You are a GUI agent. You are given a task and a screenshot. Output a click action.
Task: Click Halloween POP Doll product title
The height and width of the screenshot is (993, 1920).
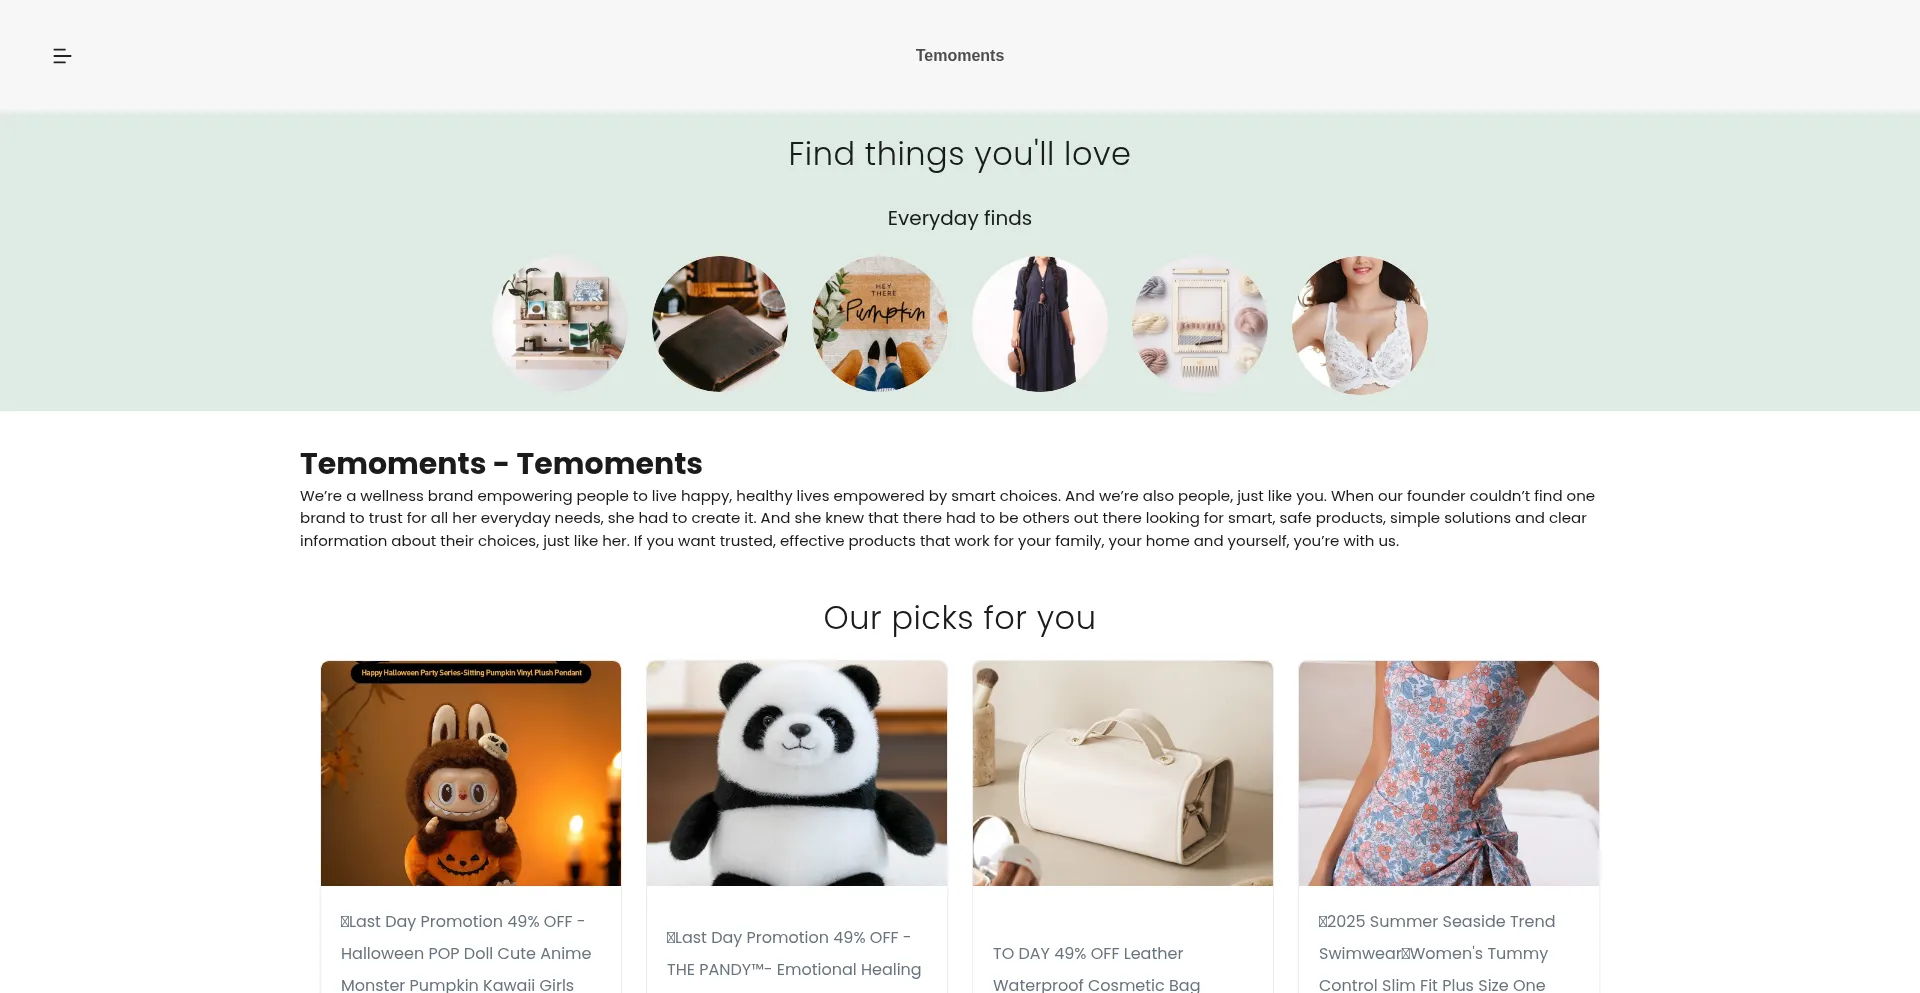(466, 953)
